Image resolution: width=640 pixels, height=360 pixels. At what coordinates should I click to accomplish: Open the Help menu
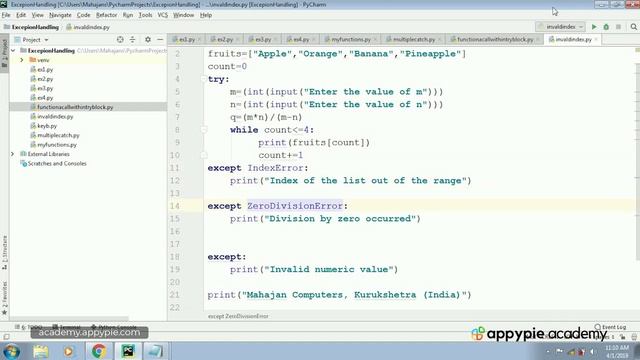point(206,15)
